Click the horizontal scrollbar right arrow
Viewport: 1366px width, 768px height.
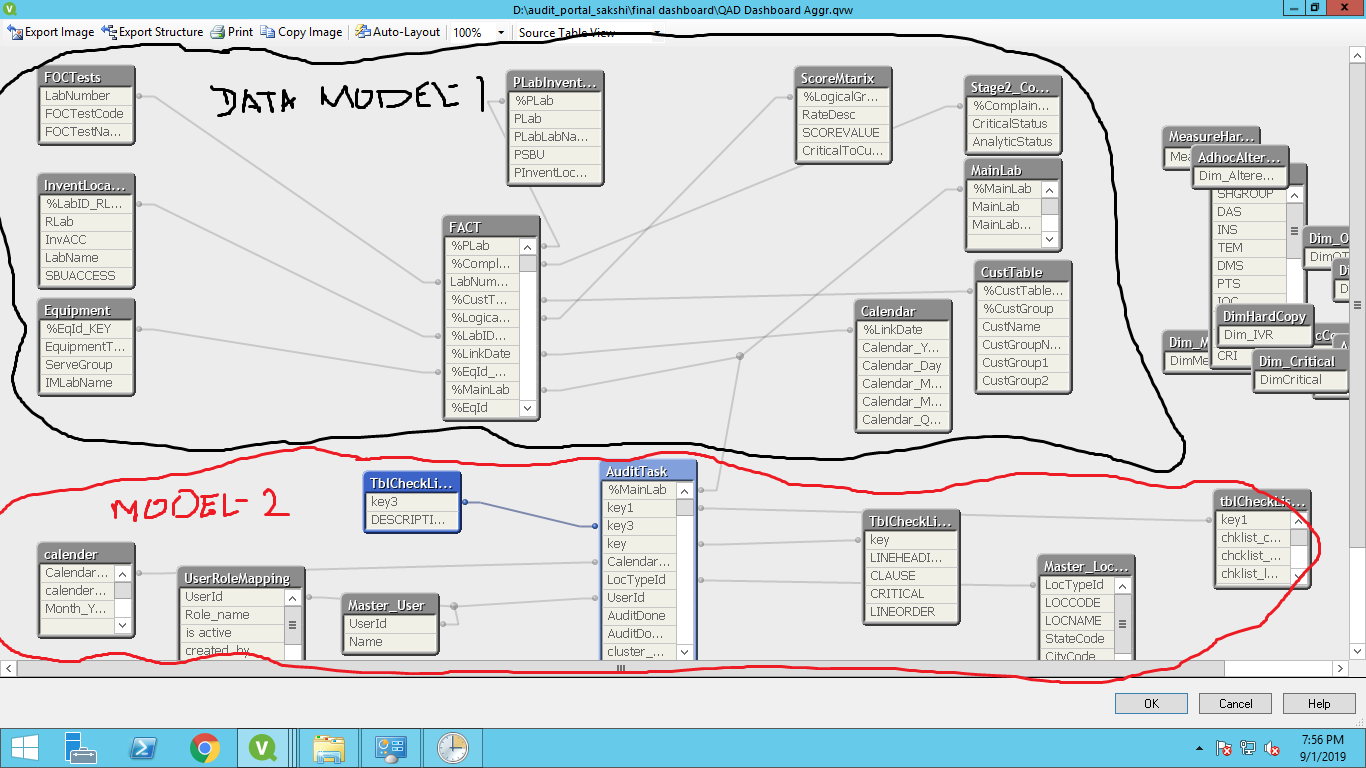pyautogui.click(x=1342, y=668)
